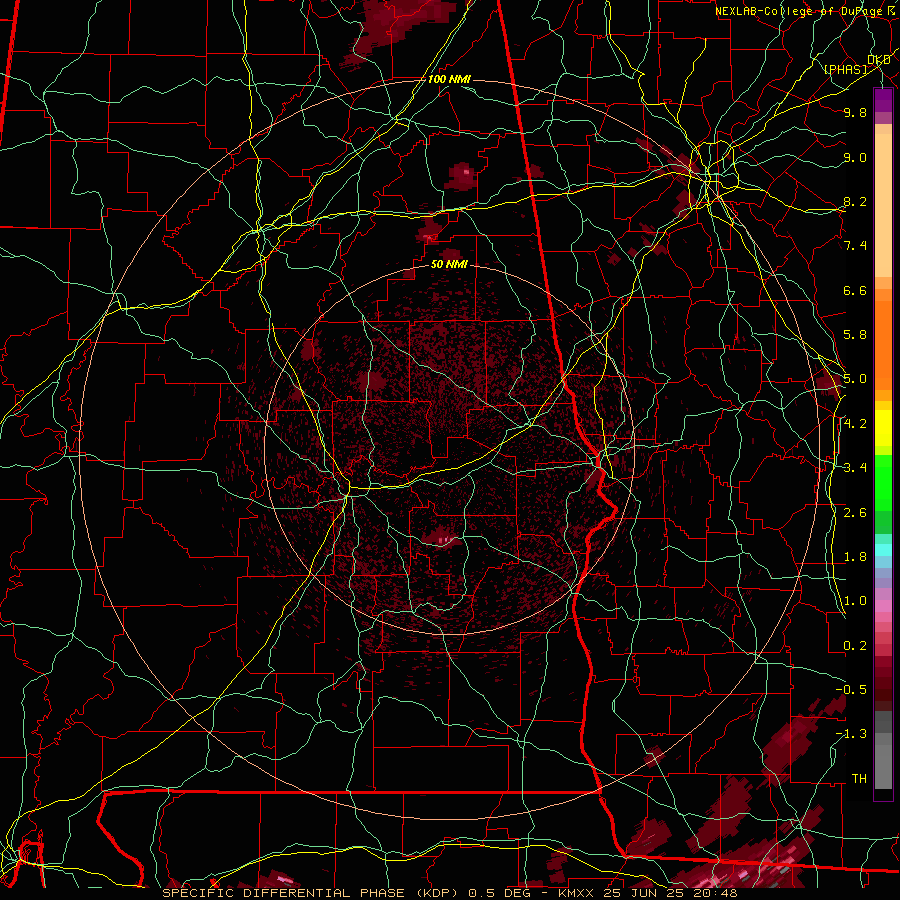Select the -1.3 value on the color scale

pyautogui.click(x=851, y=734)
